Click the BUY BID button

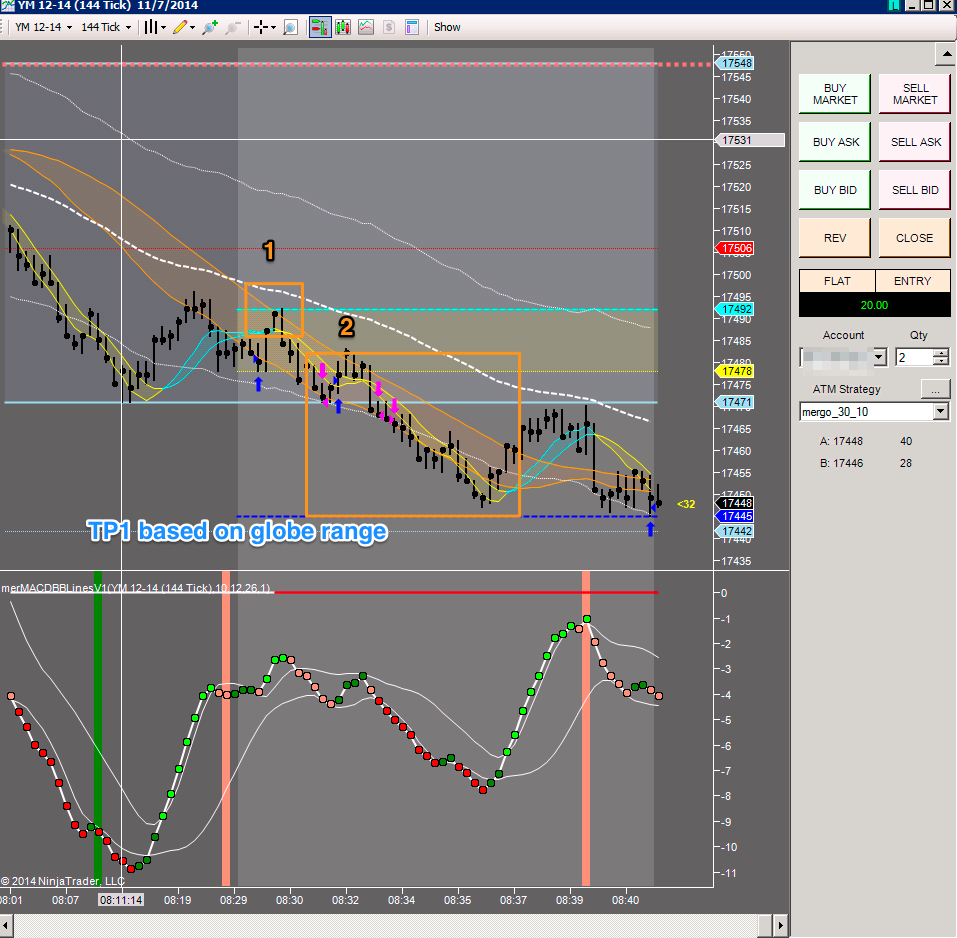834,190
